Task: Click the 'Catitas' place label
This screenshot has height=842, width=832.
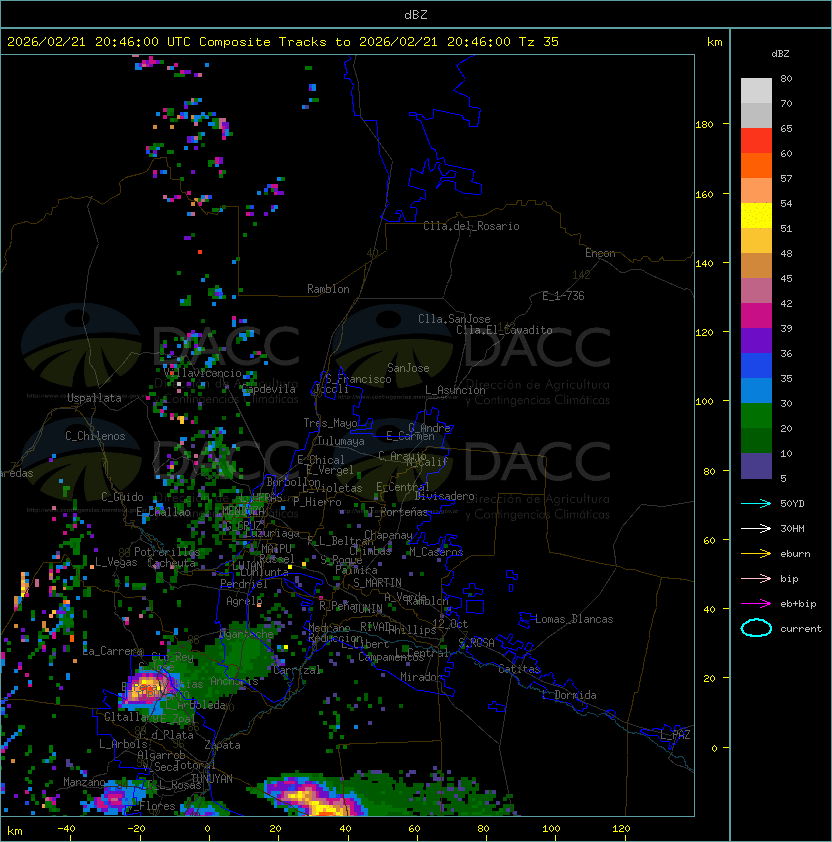Action: pos(519,669)
